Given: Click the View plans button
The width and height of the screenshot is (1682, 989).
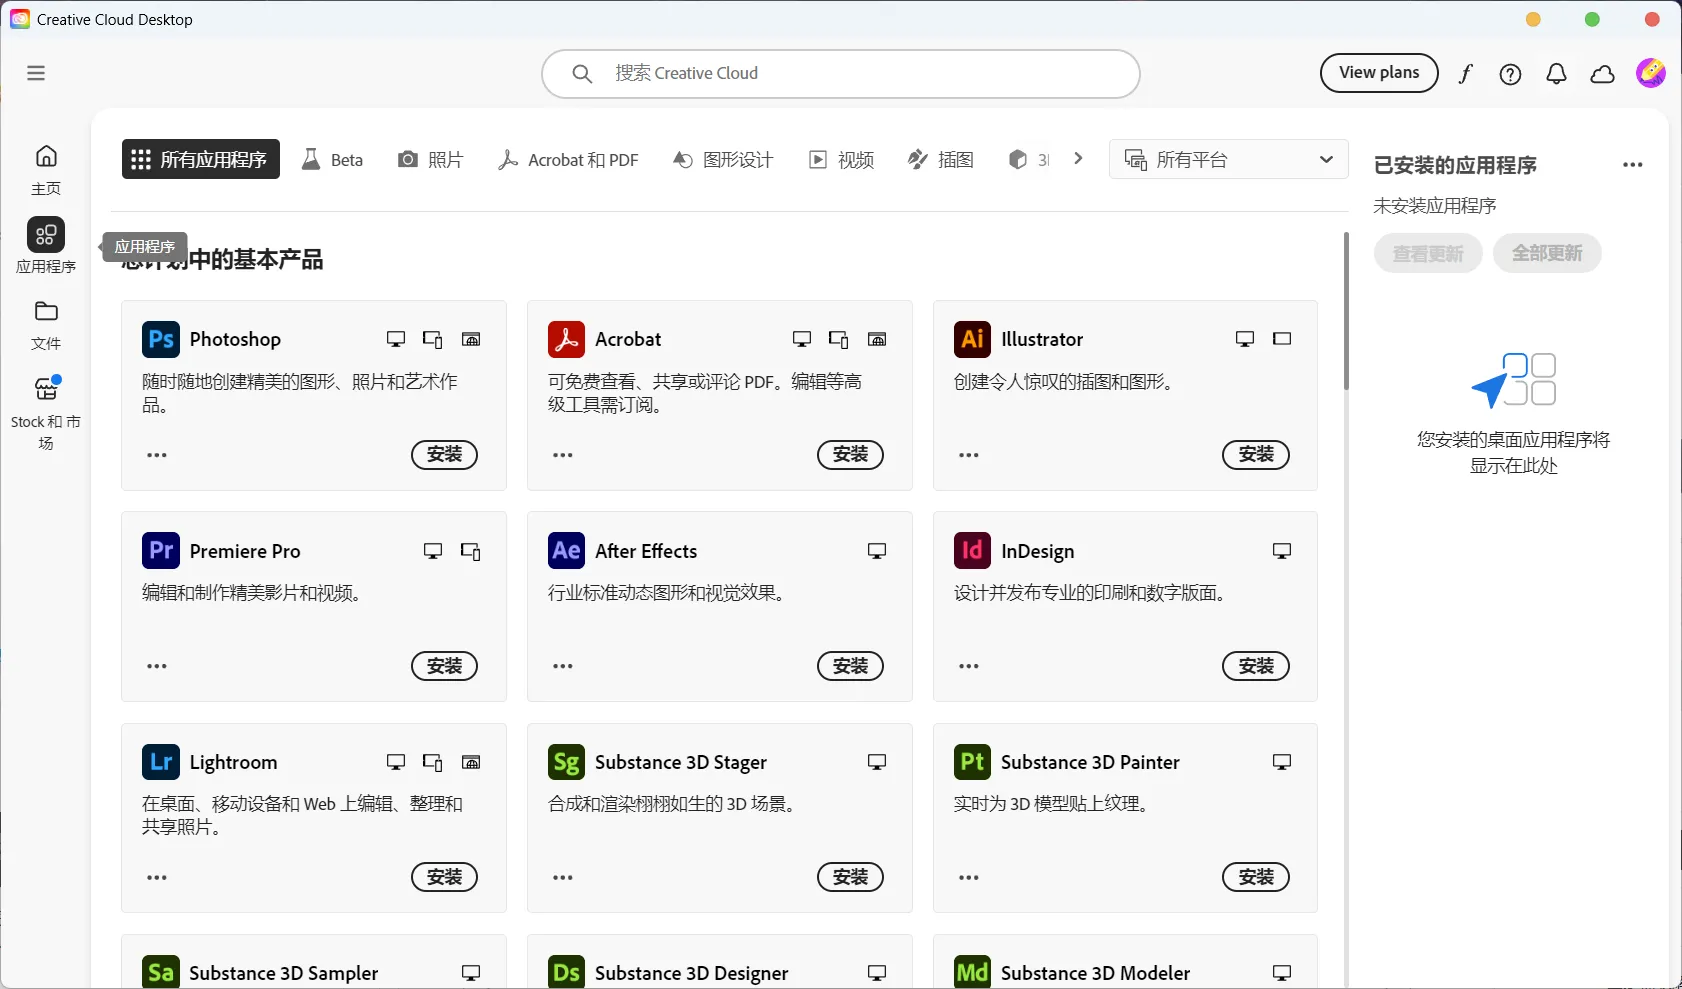Looking at the screenshot, I should [1379, 73].
